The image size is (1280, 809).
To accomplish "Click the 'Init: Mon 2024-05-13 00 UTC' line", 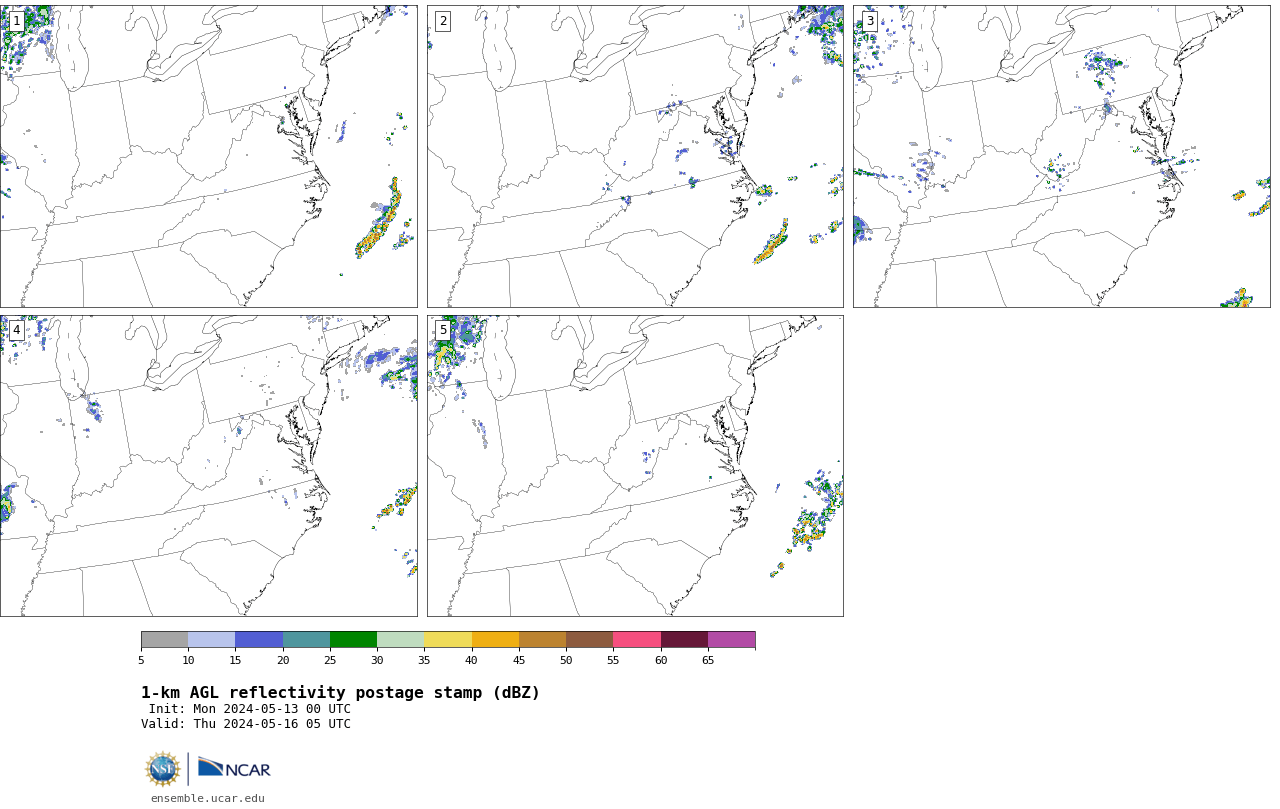I will pyautogui.click(x=250, y=709).
